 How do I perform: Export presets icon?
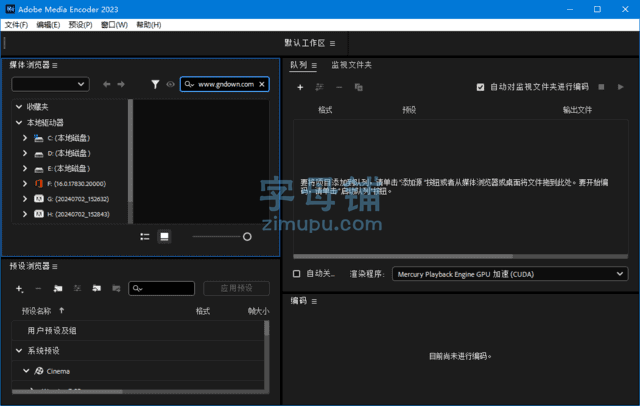click(116, 288)
